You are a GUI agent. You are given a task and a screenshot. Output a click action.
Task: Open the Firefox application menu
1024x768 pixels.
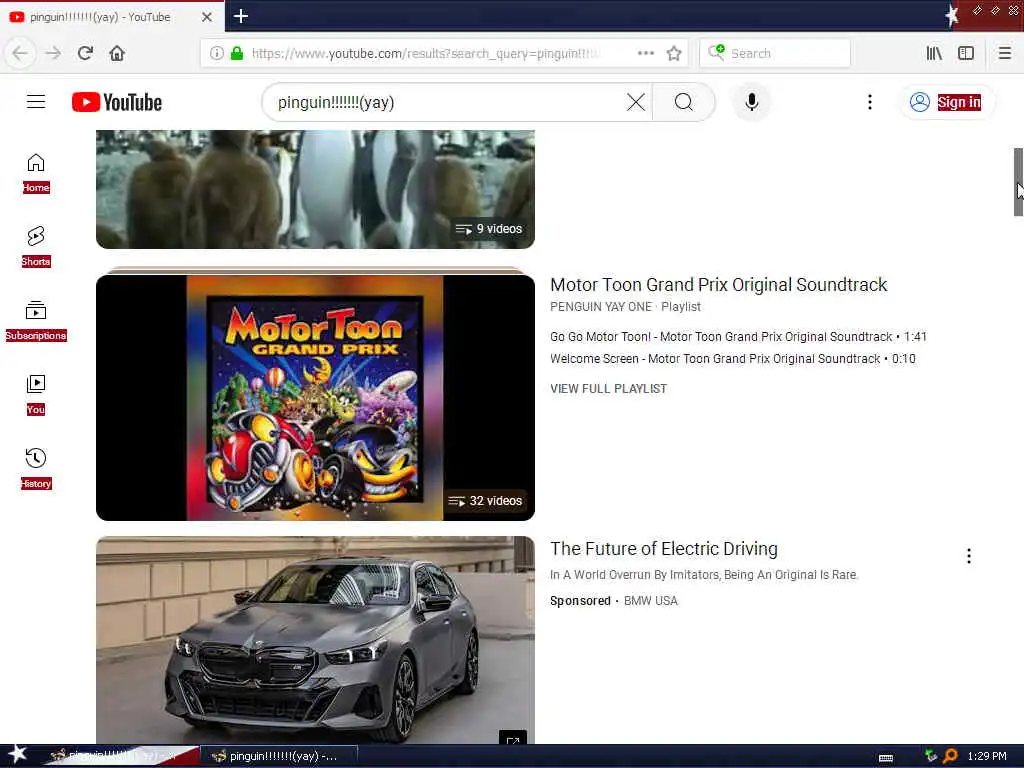[x=1004, y=53]
